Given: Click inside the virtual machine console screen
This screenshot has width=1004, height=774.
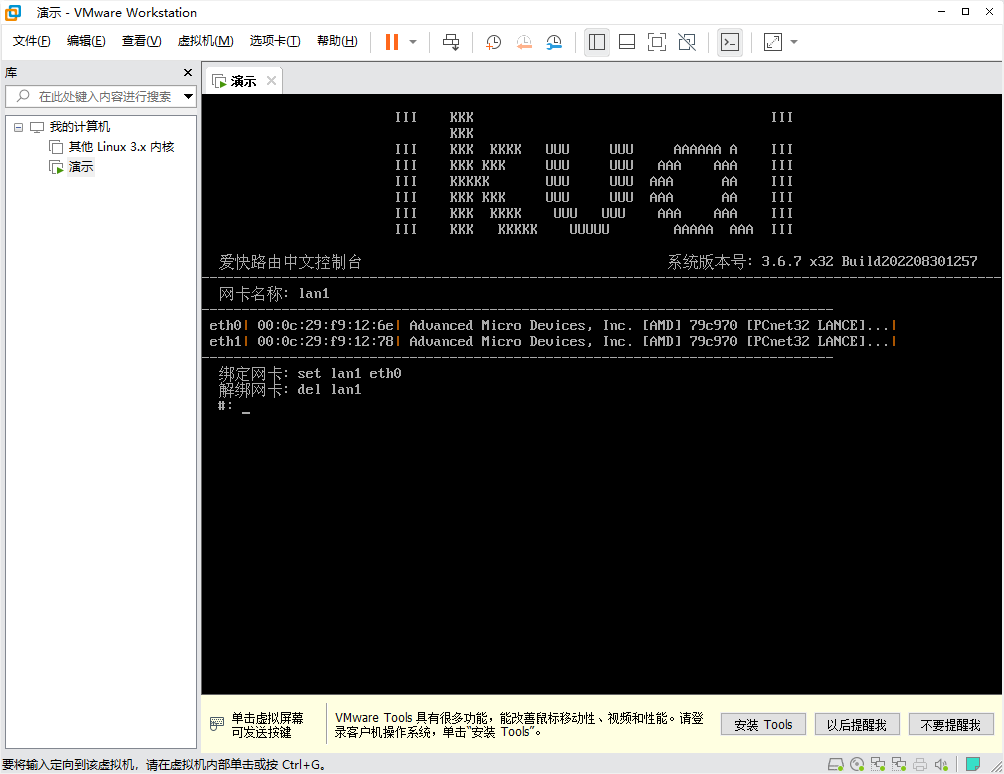Looking at the screenshot, I should 602,394.
